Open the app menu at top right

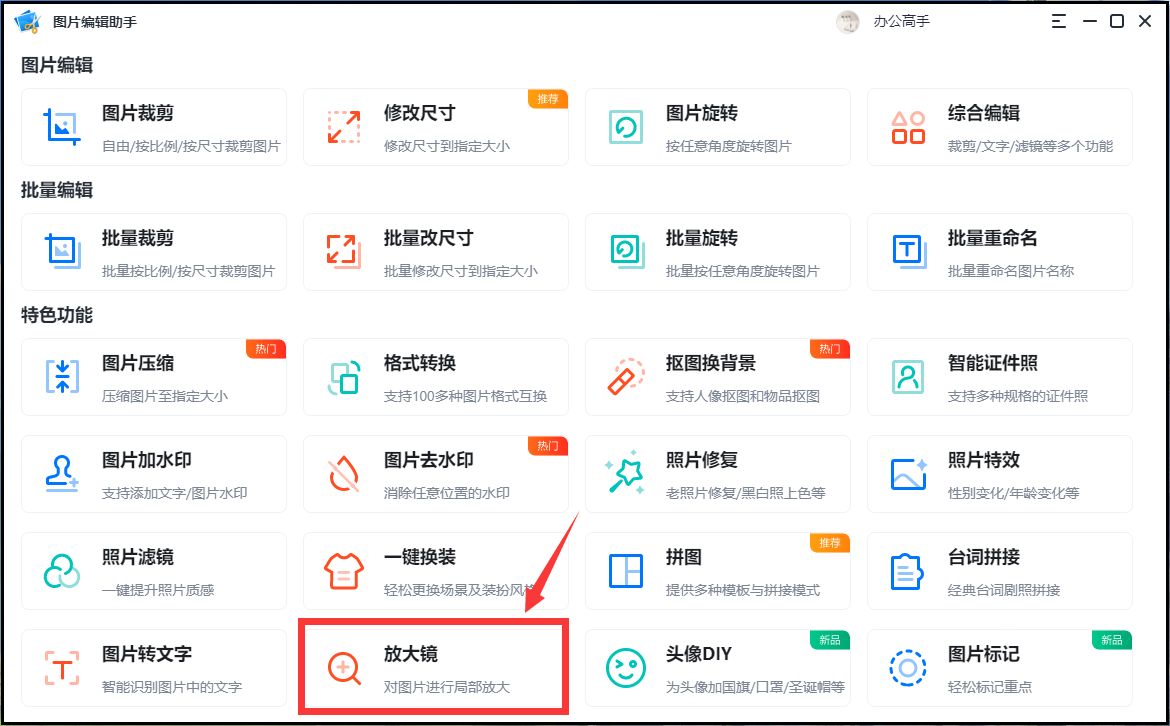(1058, 20)
